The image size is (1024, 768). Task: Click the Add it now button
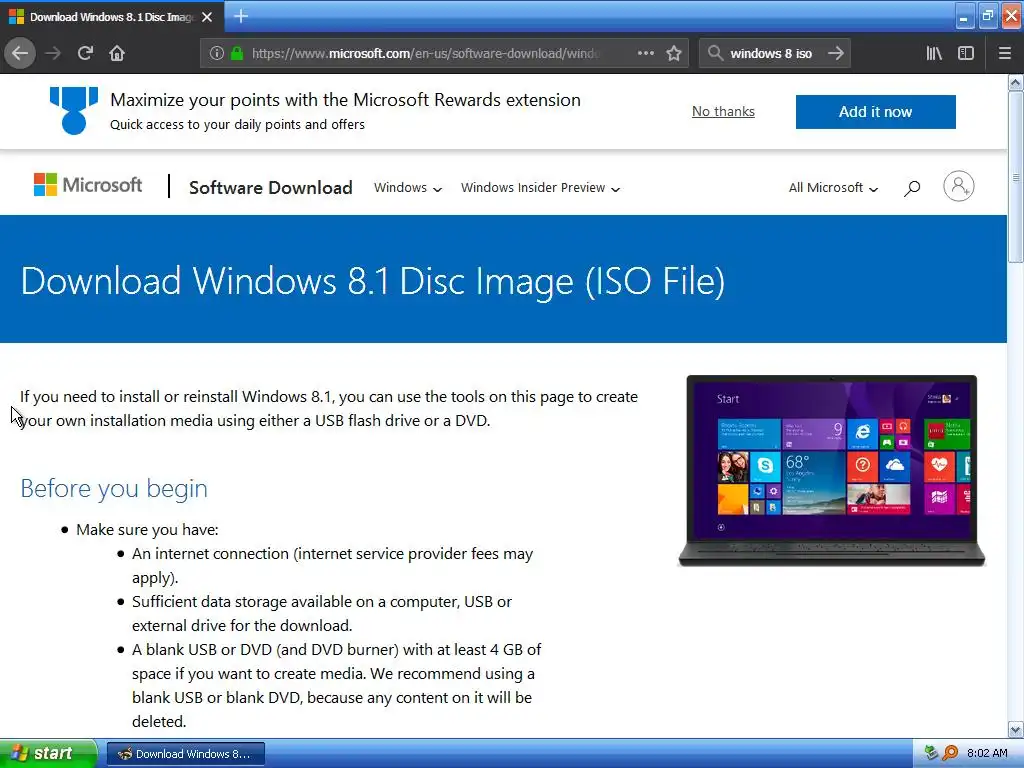point(875,112)
